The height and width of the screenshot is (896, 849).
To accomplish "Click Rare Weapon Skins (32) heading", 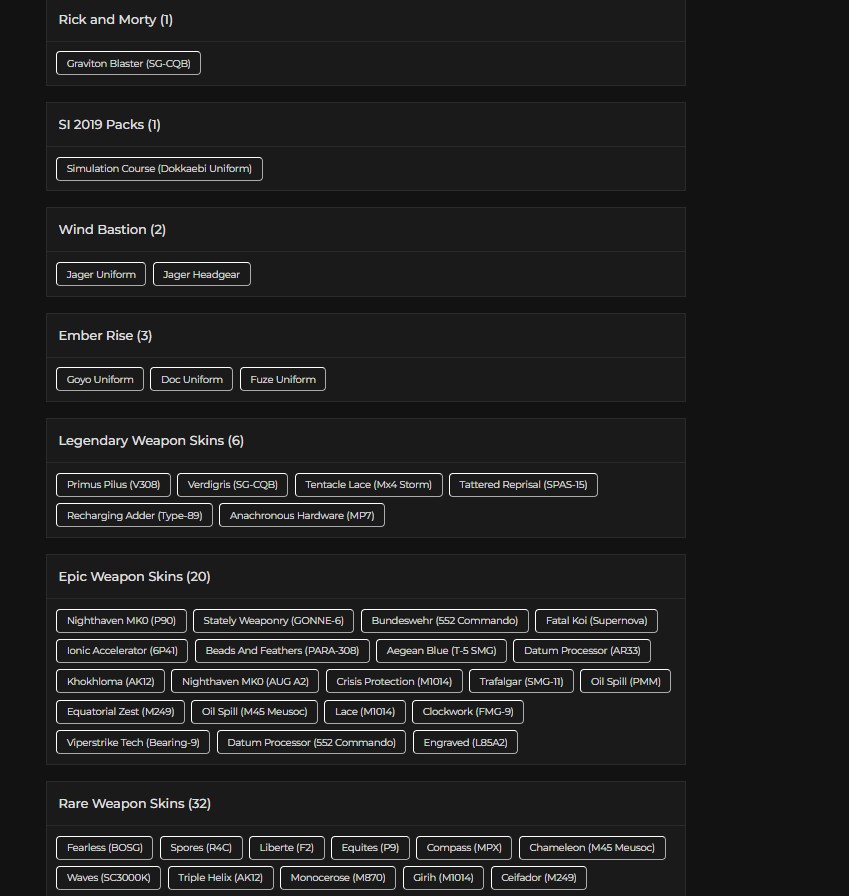I will tap(134, 803).
